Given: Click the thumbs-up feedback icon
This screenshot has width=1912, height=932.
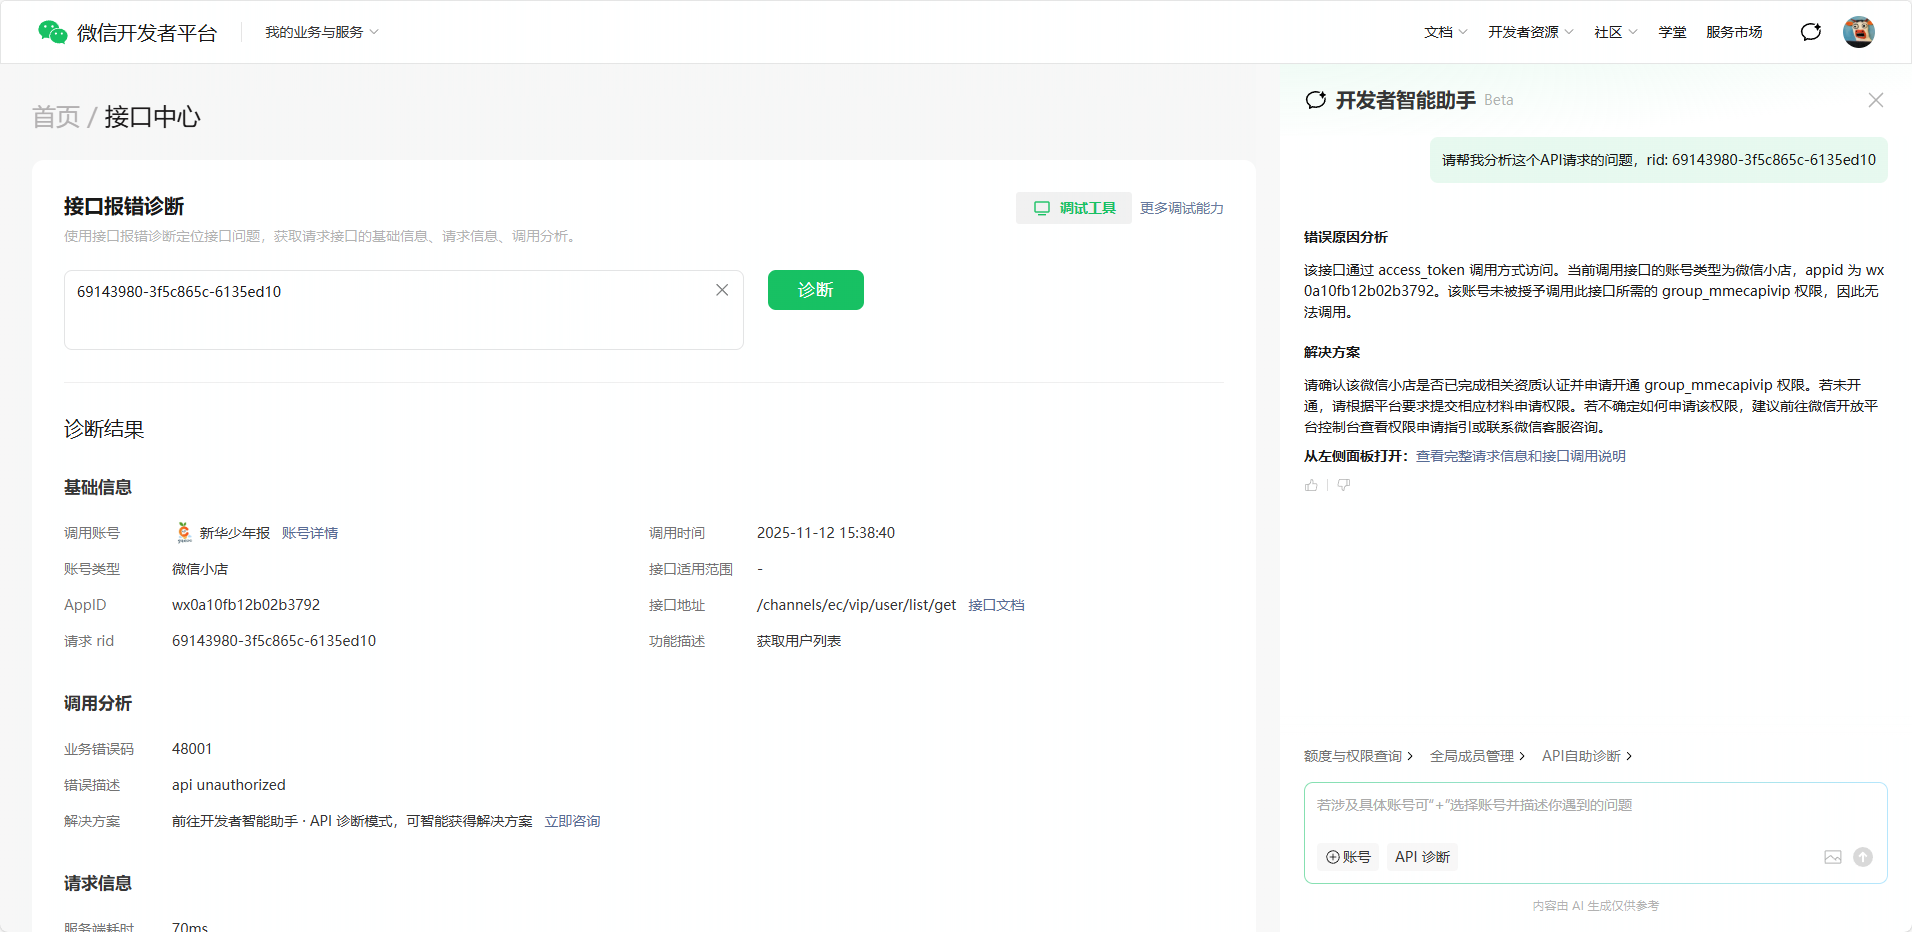Looking at the screenshot, I should tap(1311, 485).
